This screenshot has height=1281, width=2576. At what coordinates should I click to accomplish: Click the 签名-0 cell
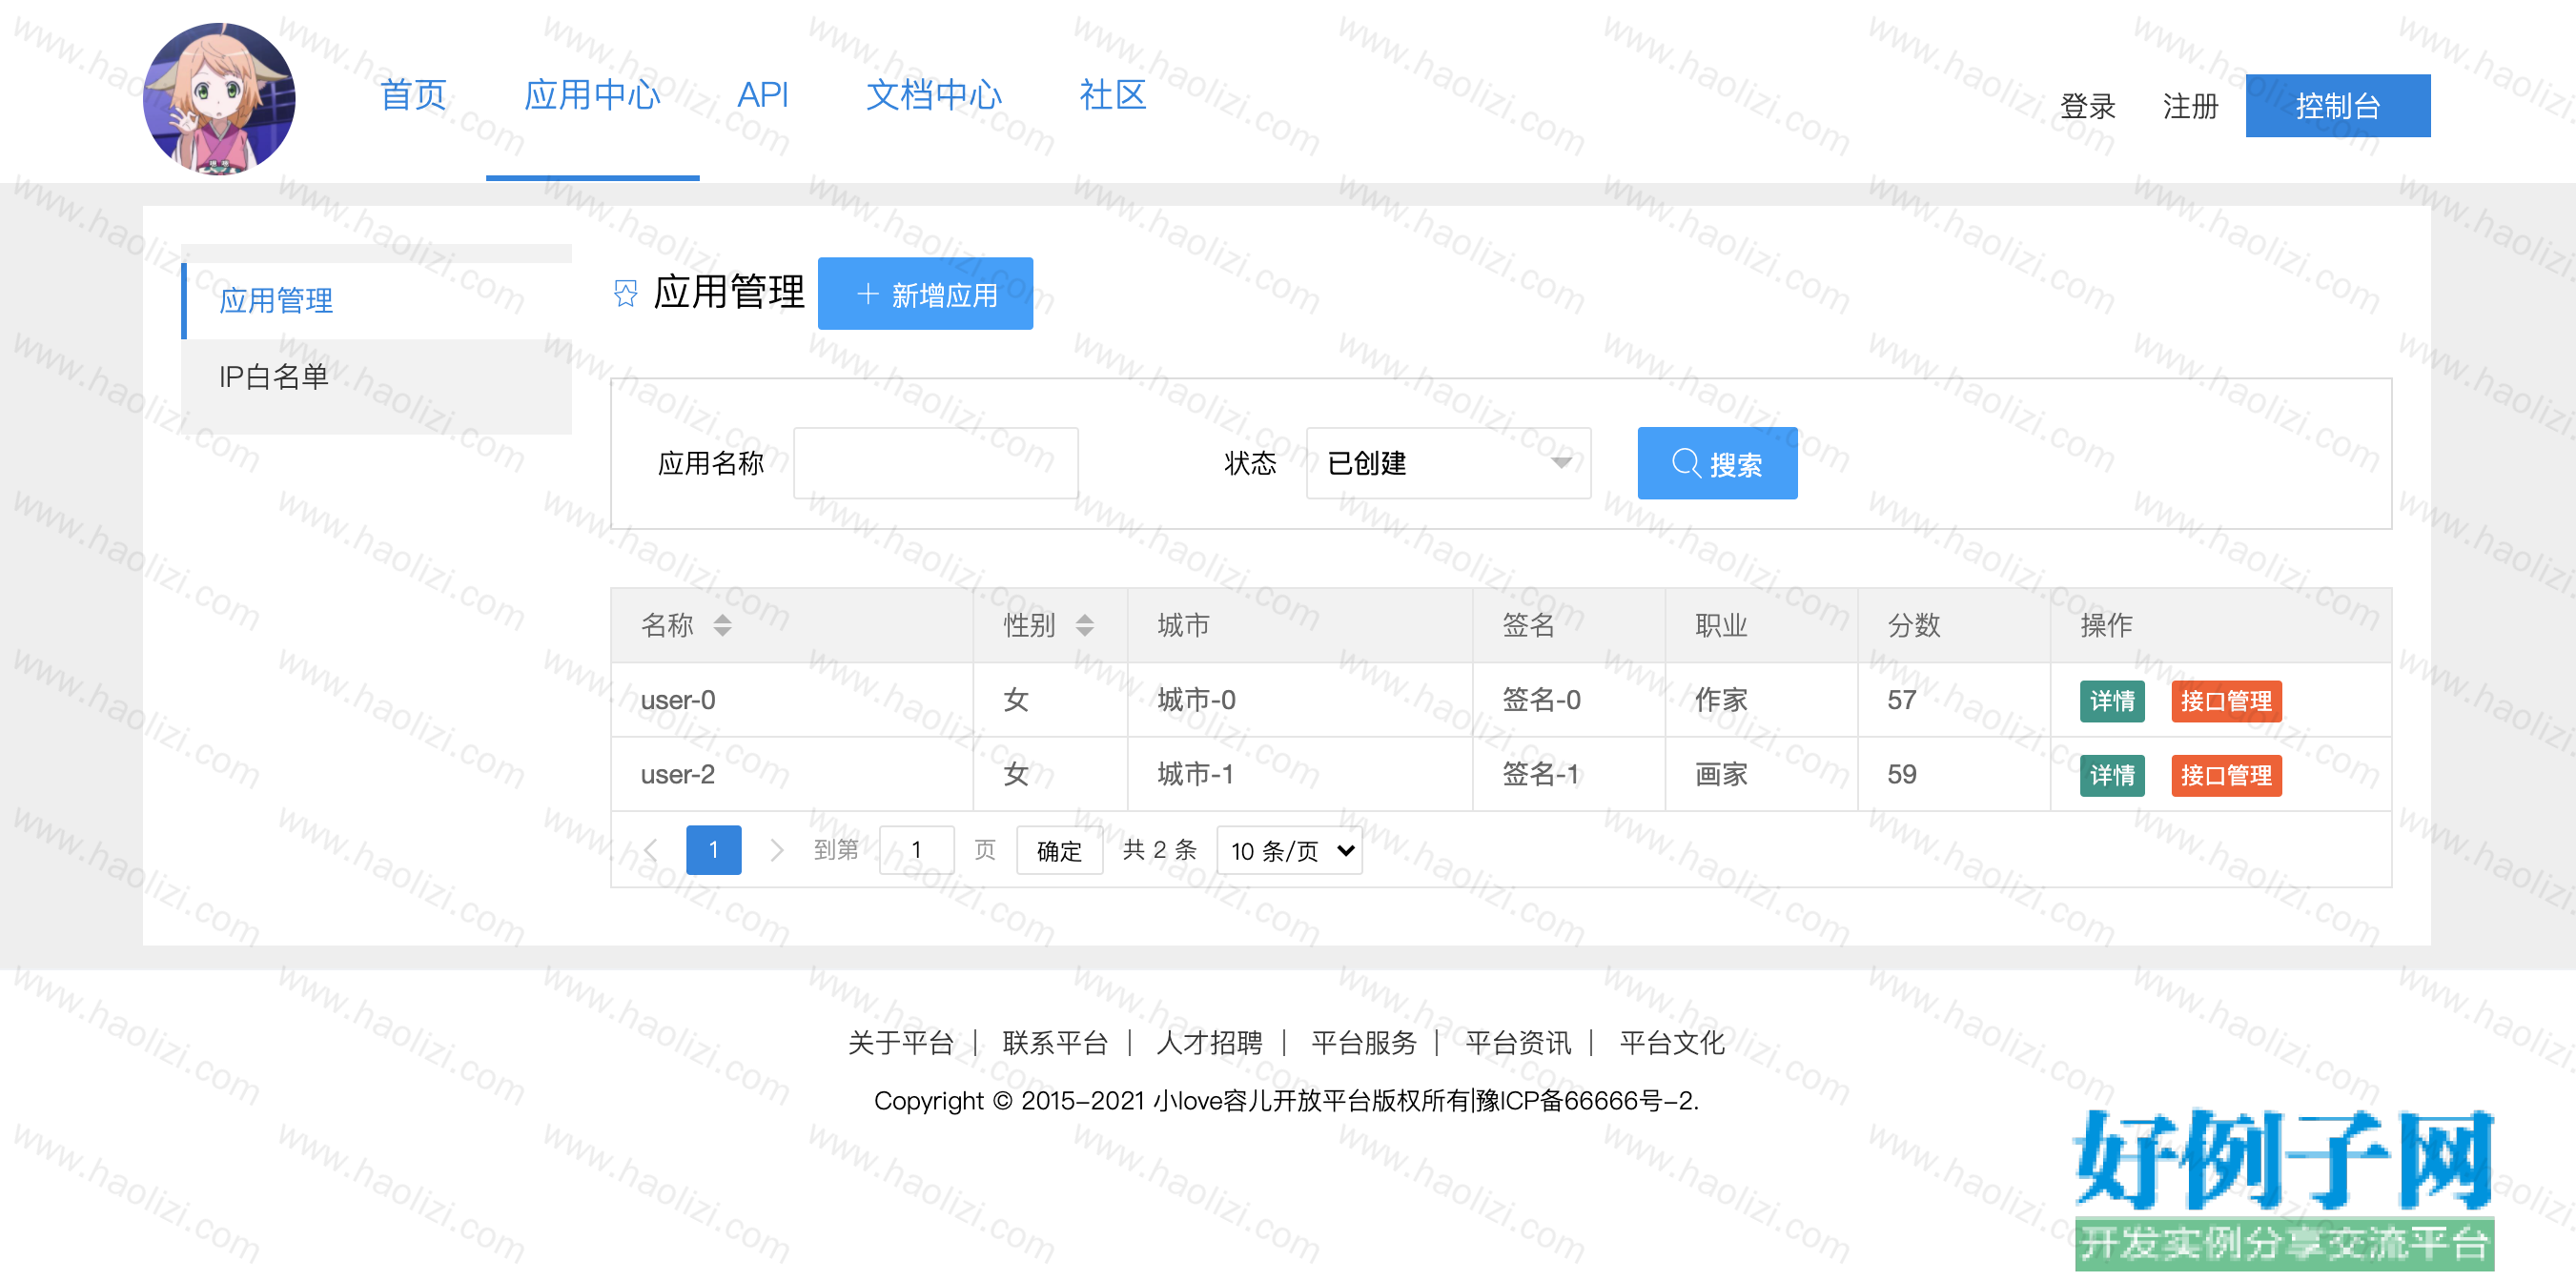[x=1569, y=700]
